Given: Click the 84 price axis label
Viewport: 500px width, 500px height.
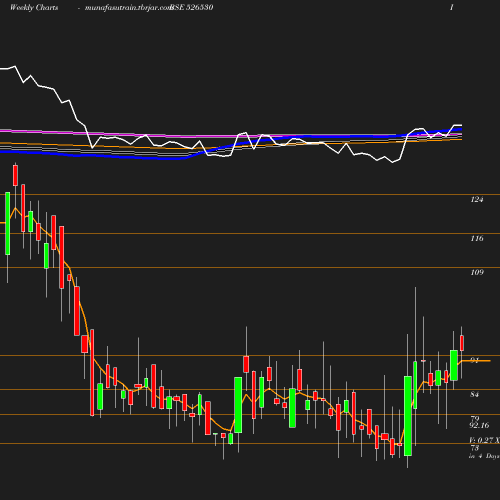Looking at the screenshot, I should click(474, 394).
